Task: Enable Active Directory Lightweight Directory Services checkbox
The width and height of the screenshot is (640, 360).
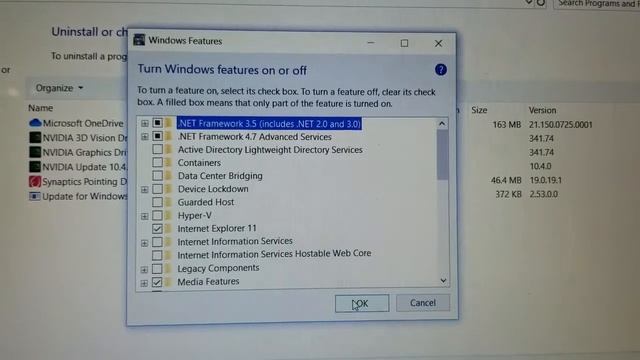Action: pyautogui.click(x=157, y=149)
